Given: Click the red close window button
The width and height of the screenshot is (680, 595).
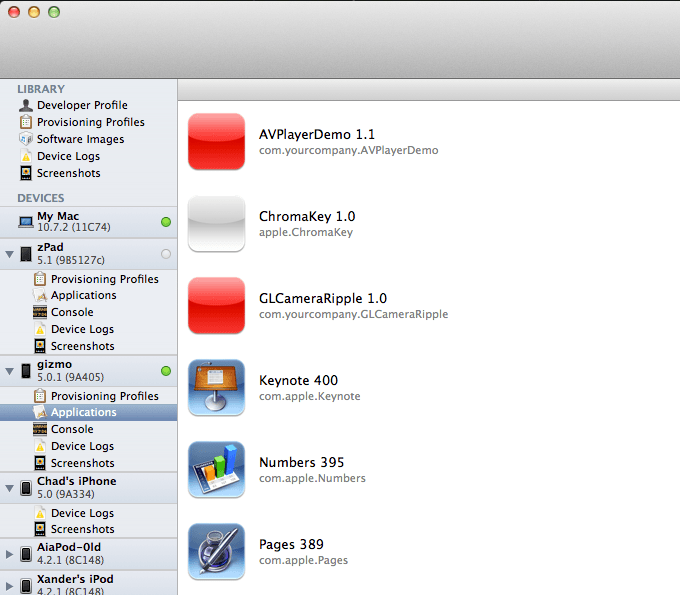Looking at the screenshot, I should pos(14,12).
